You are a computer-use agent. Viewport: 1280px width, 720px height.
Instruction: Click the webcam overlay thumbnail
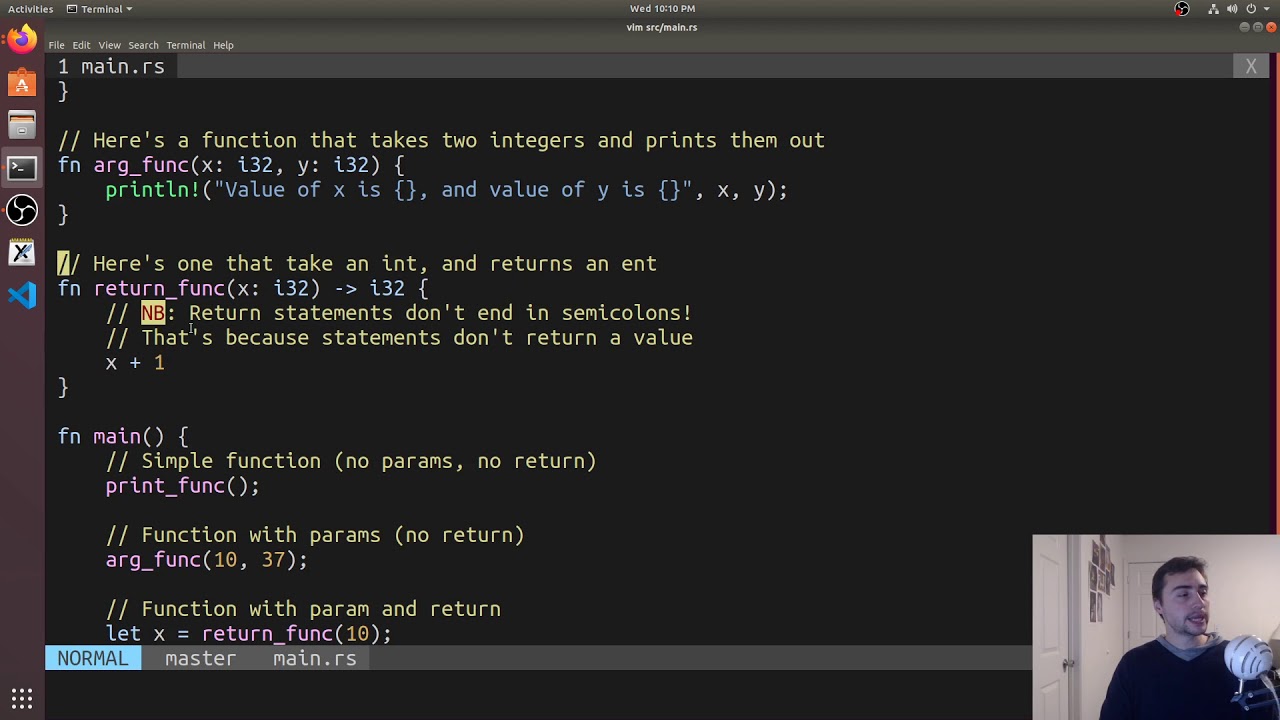pyautogui.click(x=1156, y=627)
